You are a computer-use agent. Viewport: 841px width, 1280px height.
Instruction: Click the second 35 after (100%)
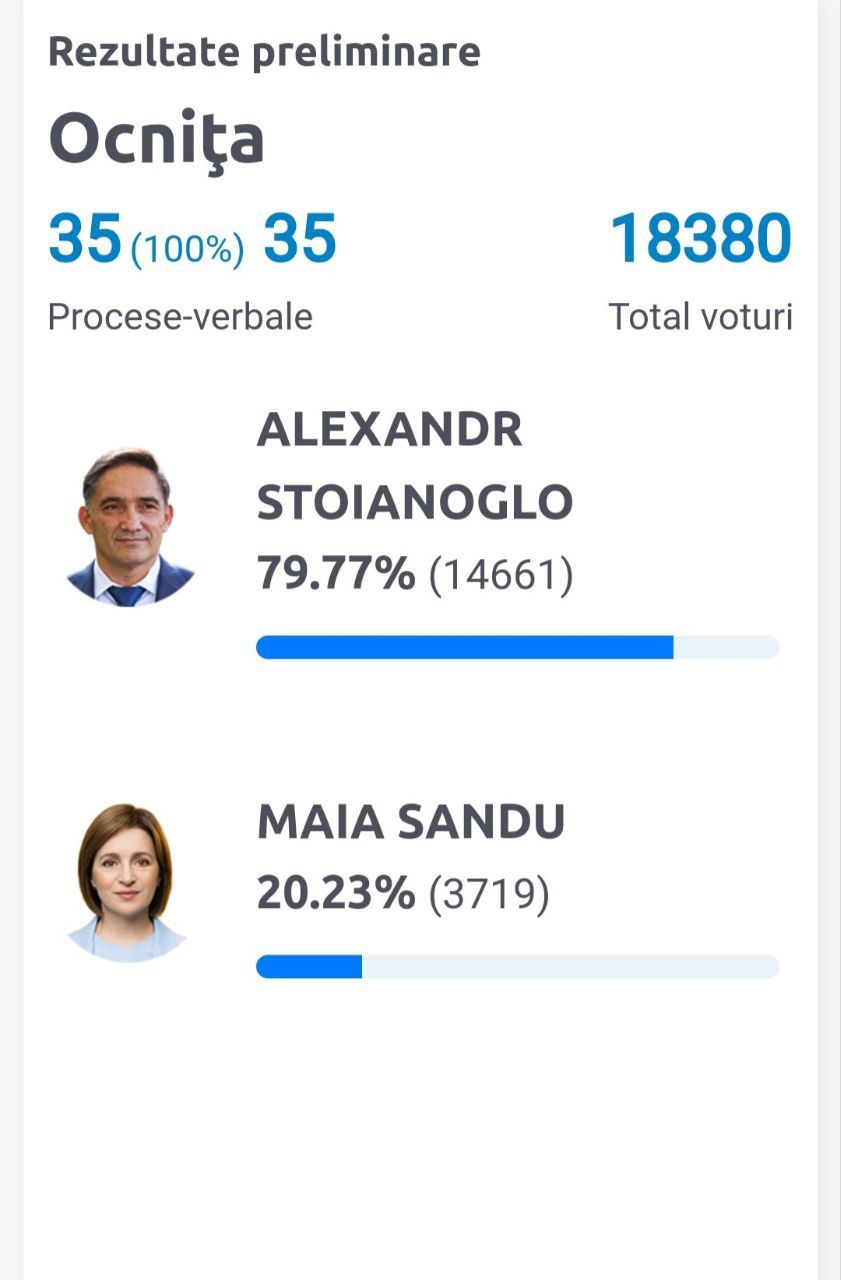point(300,239)
